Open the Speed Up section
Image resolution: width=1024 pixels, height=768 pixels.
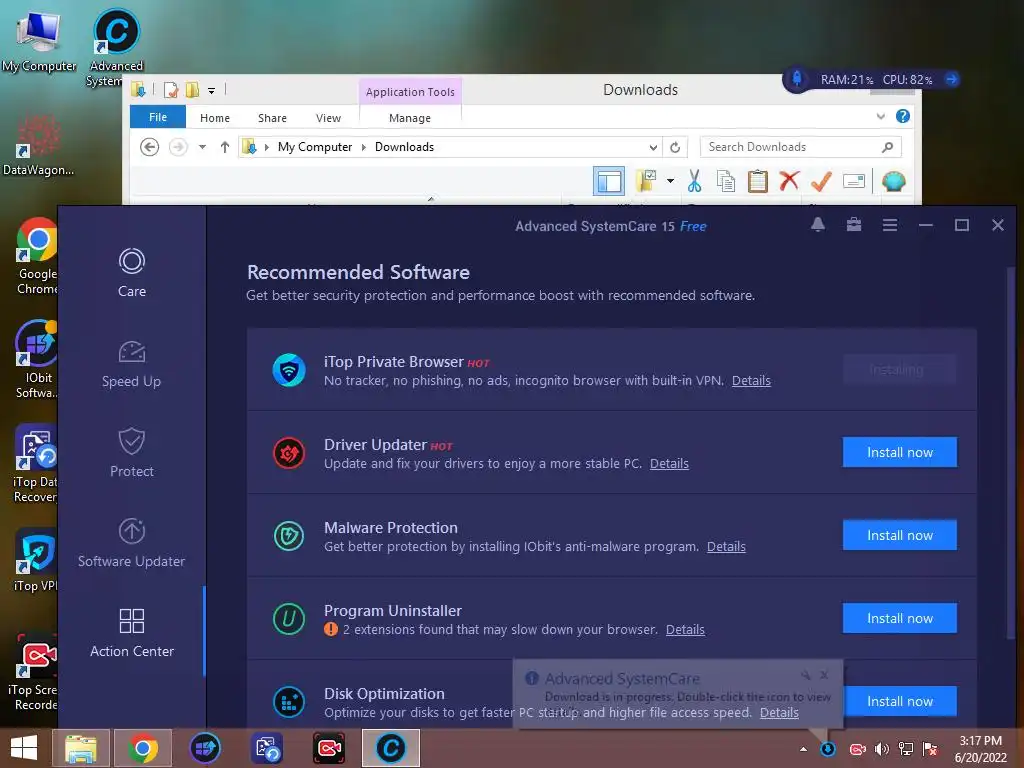coord(131,364)
